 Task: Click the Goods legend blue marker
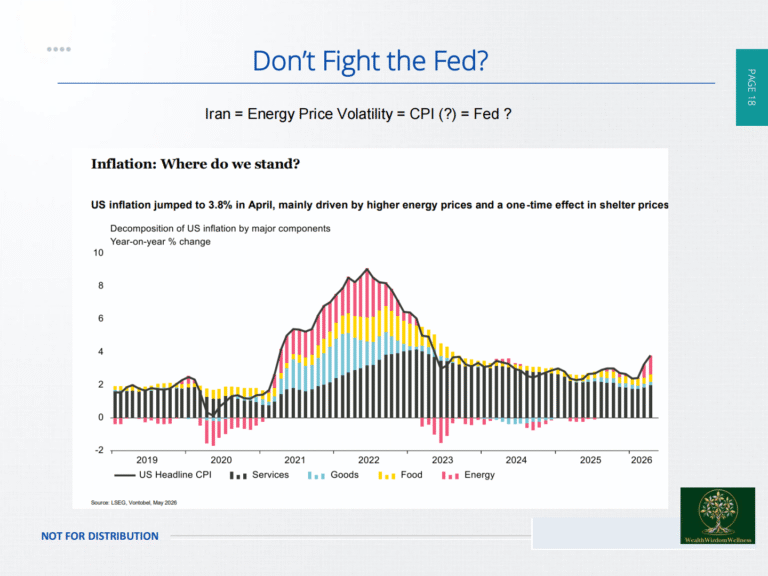(316, 475)
